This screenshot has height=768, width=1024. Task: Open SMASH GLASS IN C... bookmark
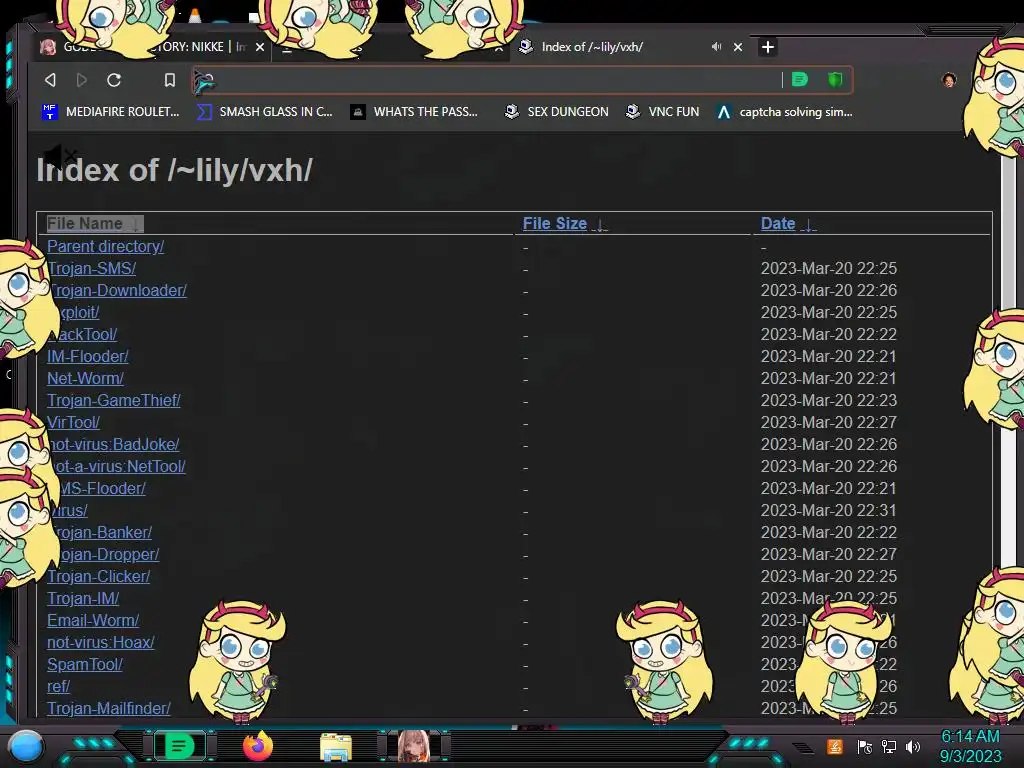(264, 112)
